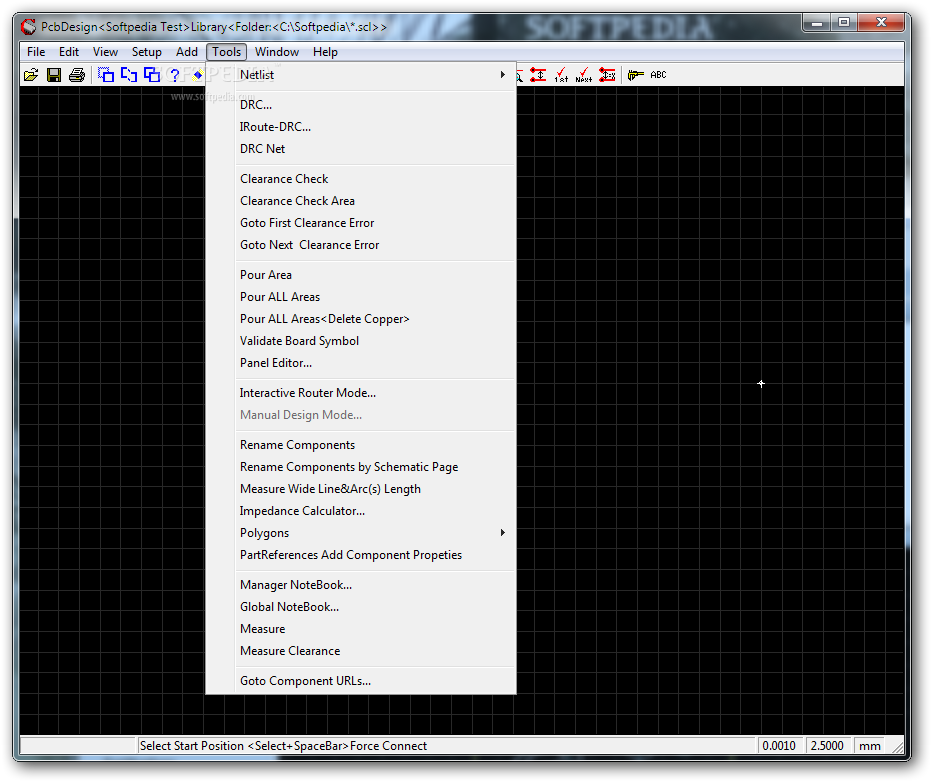Click the ABC text toolbar icon
Image resolution: width=932 pixels, height=782 pixels.
(658, 75)
